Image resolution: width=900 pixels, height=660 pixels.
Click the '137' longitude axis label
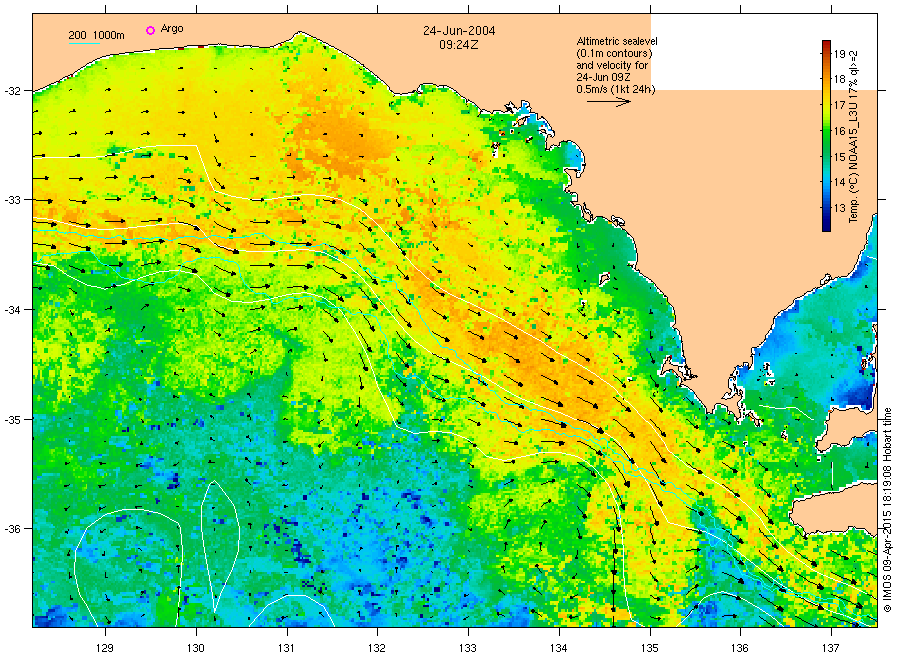(x=831, y=648)
